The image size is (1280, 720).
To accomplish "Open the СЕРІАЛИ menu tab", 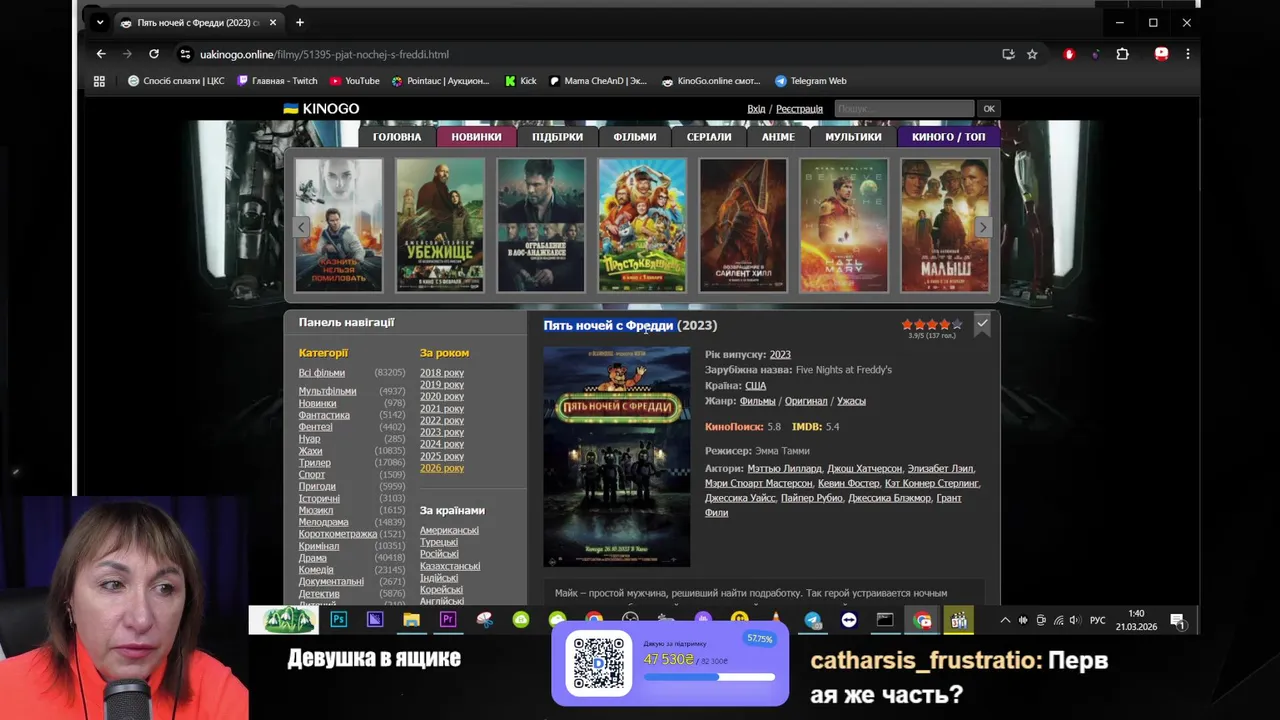I will coord(709,137).
